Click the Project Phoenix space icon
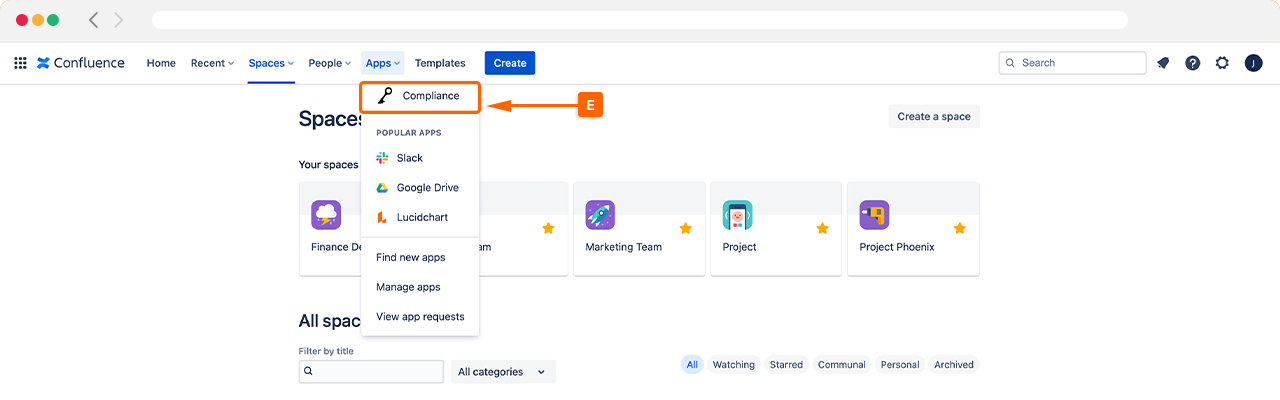Screen dimensions: 1280x400 [874, 215]
